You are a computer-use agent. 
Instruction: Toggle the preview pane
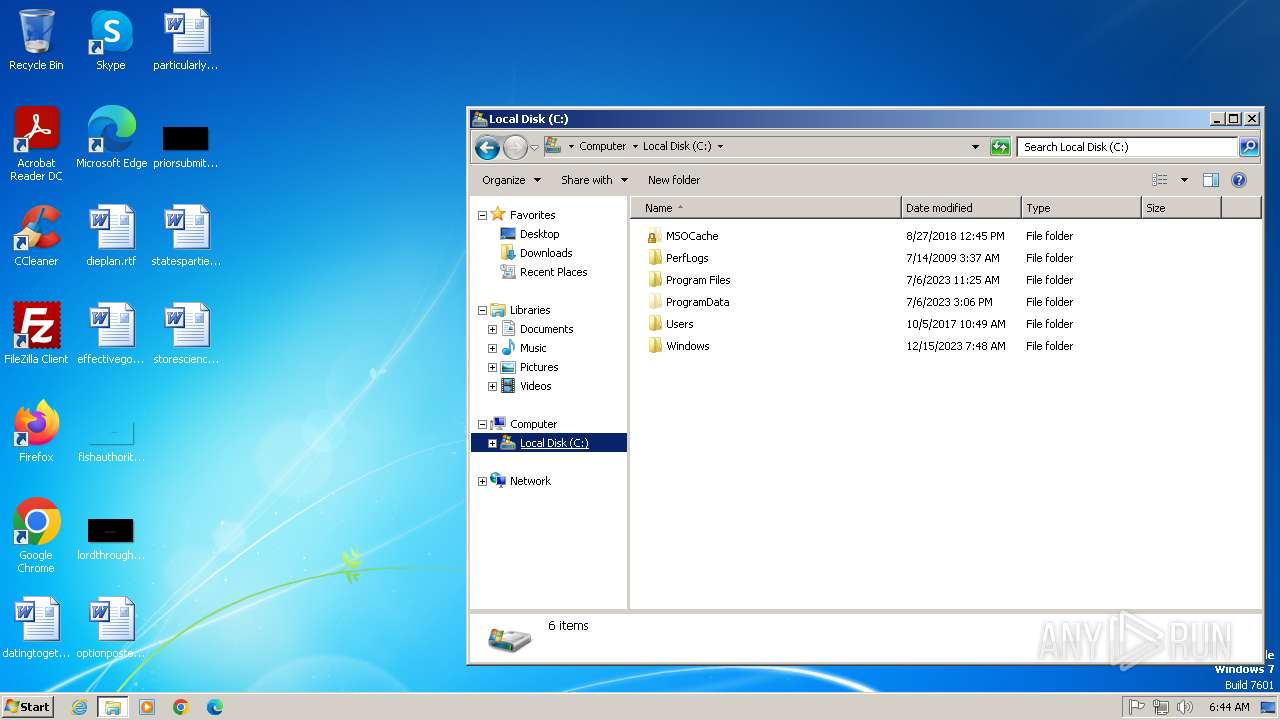tap(1211, 180)
